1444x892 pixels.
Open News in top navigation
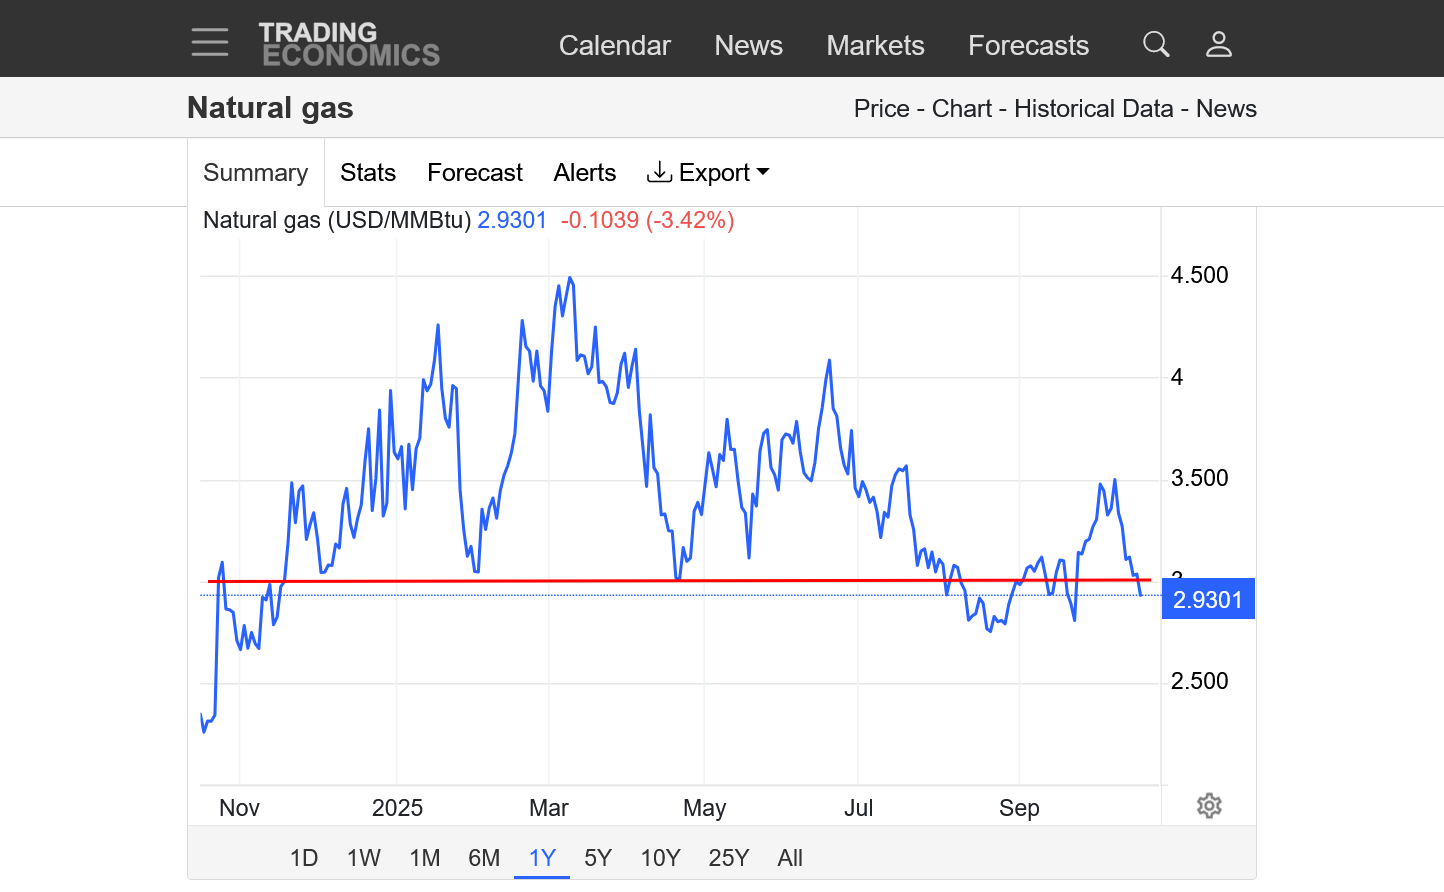[748, 45]
